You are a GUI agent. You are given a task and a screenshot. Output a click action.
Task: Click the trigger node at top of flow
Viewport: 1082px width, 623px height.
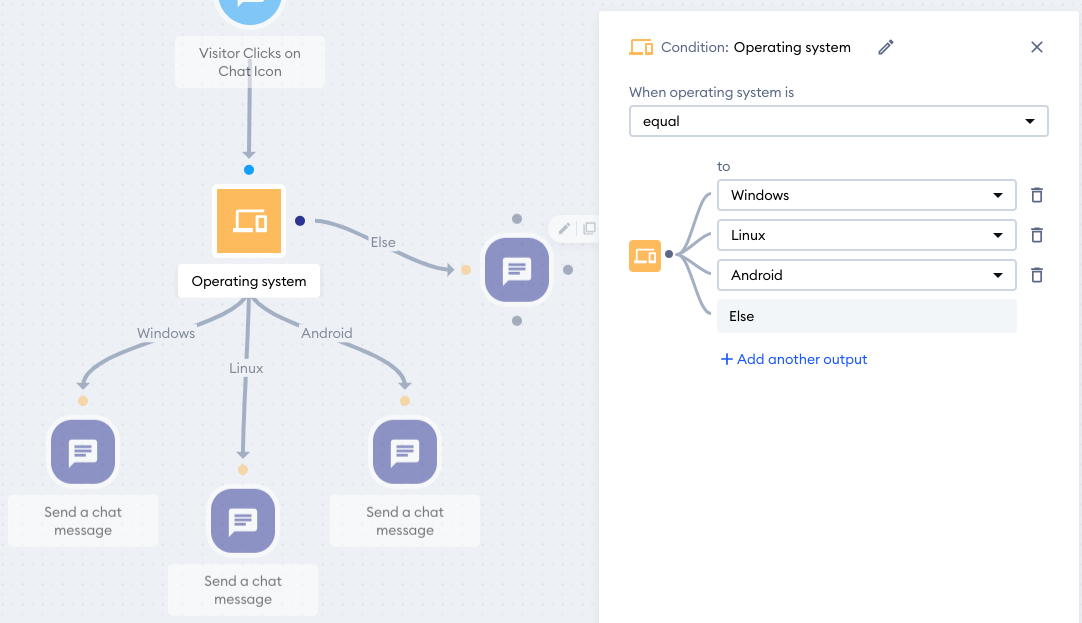pos(249,8)
